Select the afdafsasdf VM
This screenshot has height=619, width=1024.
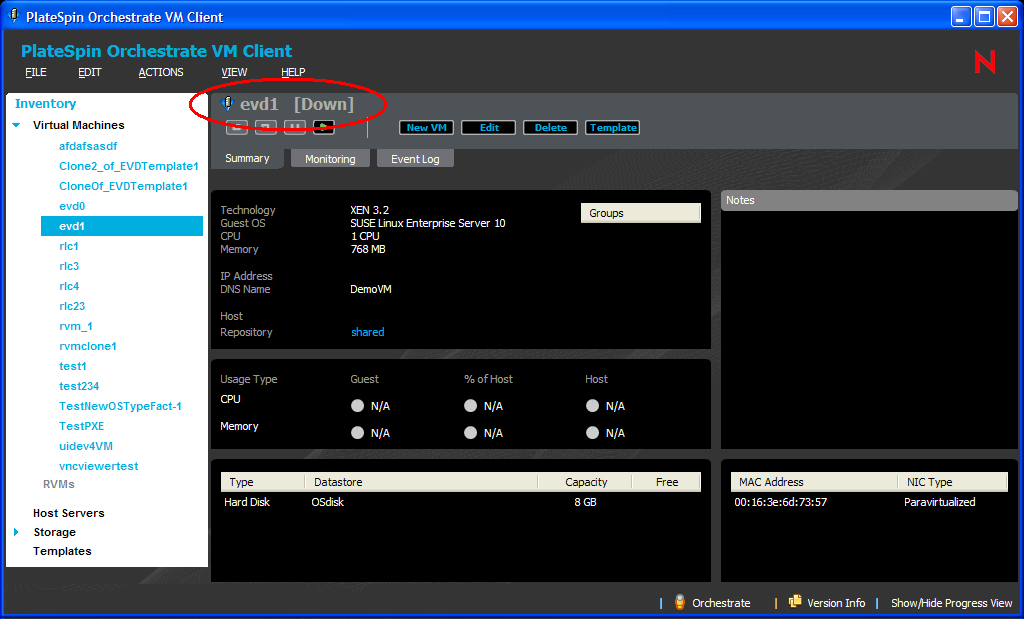tap(88, 146)
